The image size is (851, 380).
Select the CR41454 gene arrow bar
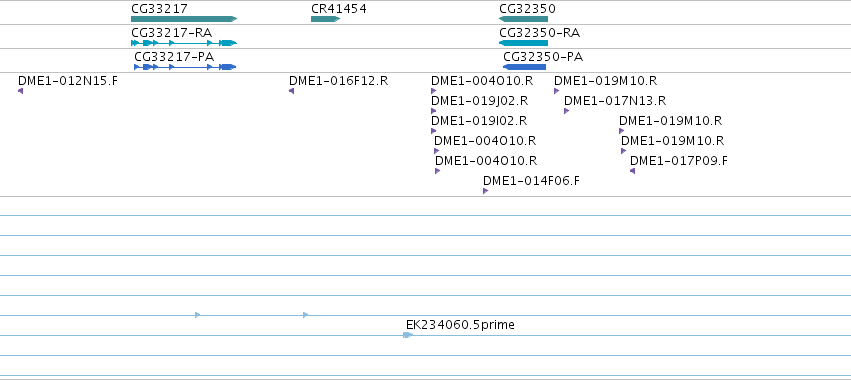(x=326, y=19)
